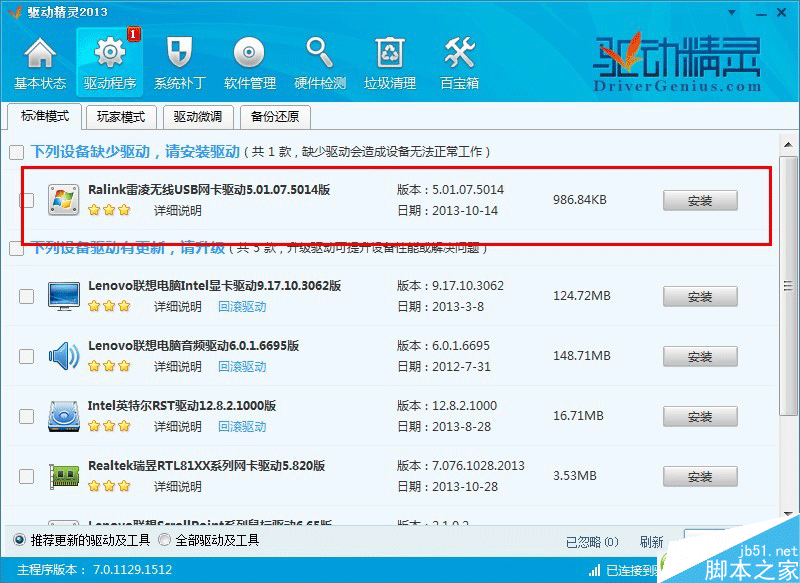Click the 刷新 refresh link
The height and width of the screenshot is (583, 800).
(652, 542)
